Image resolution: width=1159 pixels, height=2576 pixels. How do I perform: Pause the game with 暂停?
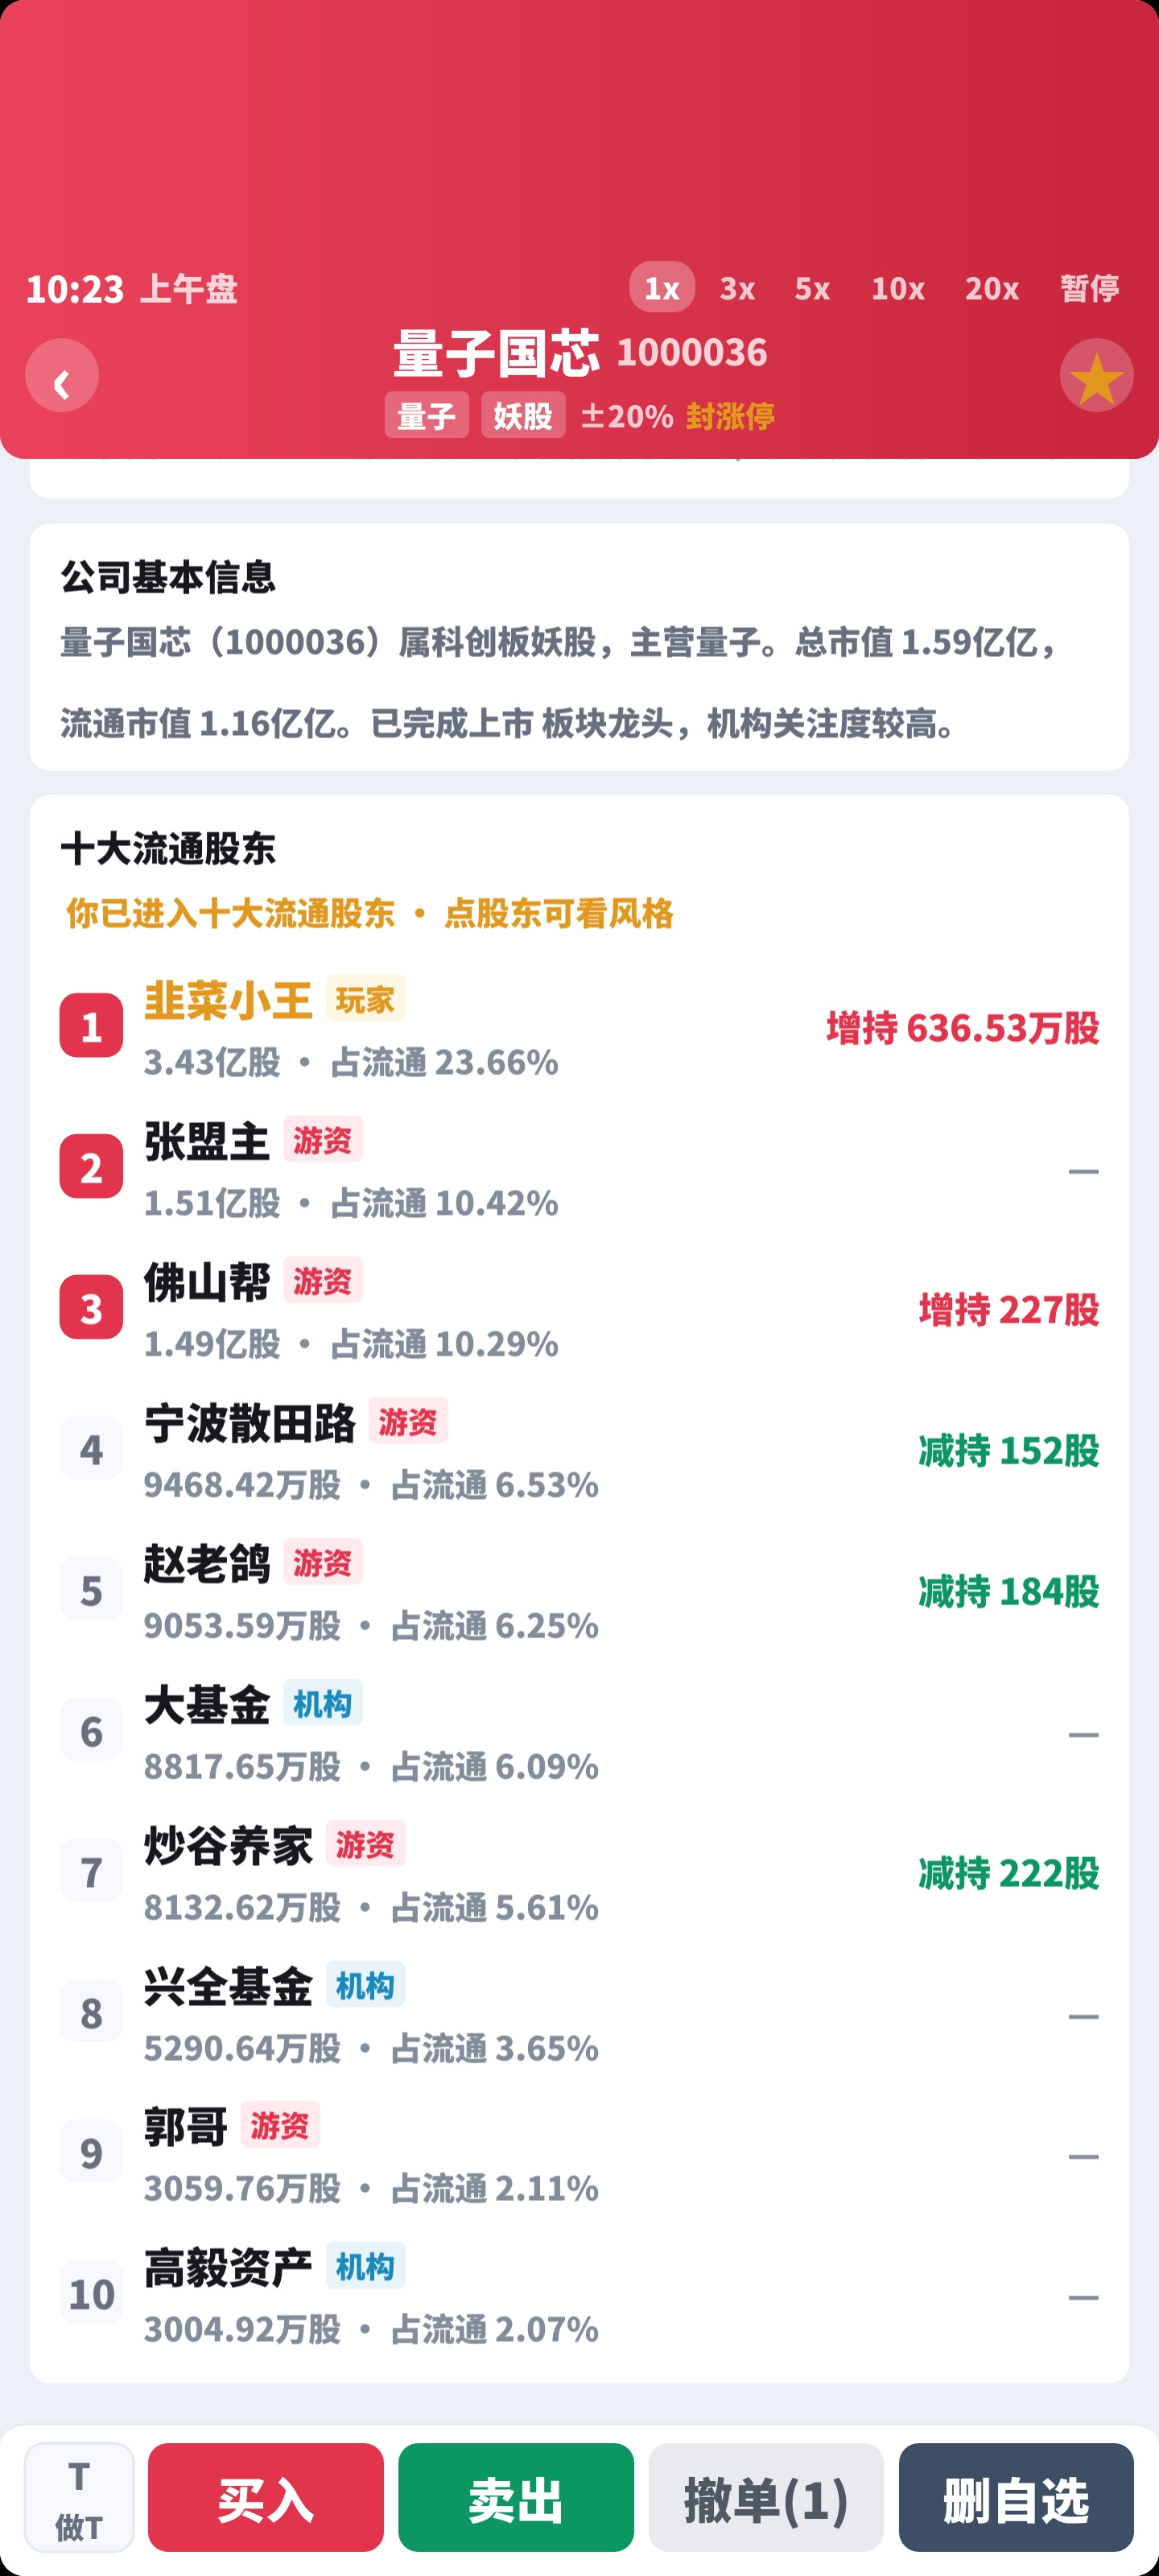coord(1089,288)
